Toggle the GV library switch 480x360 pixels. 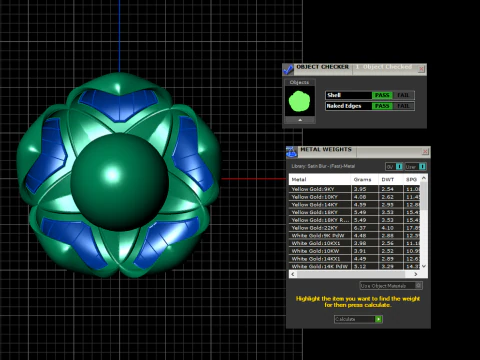394,166
